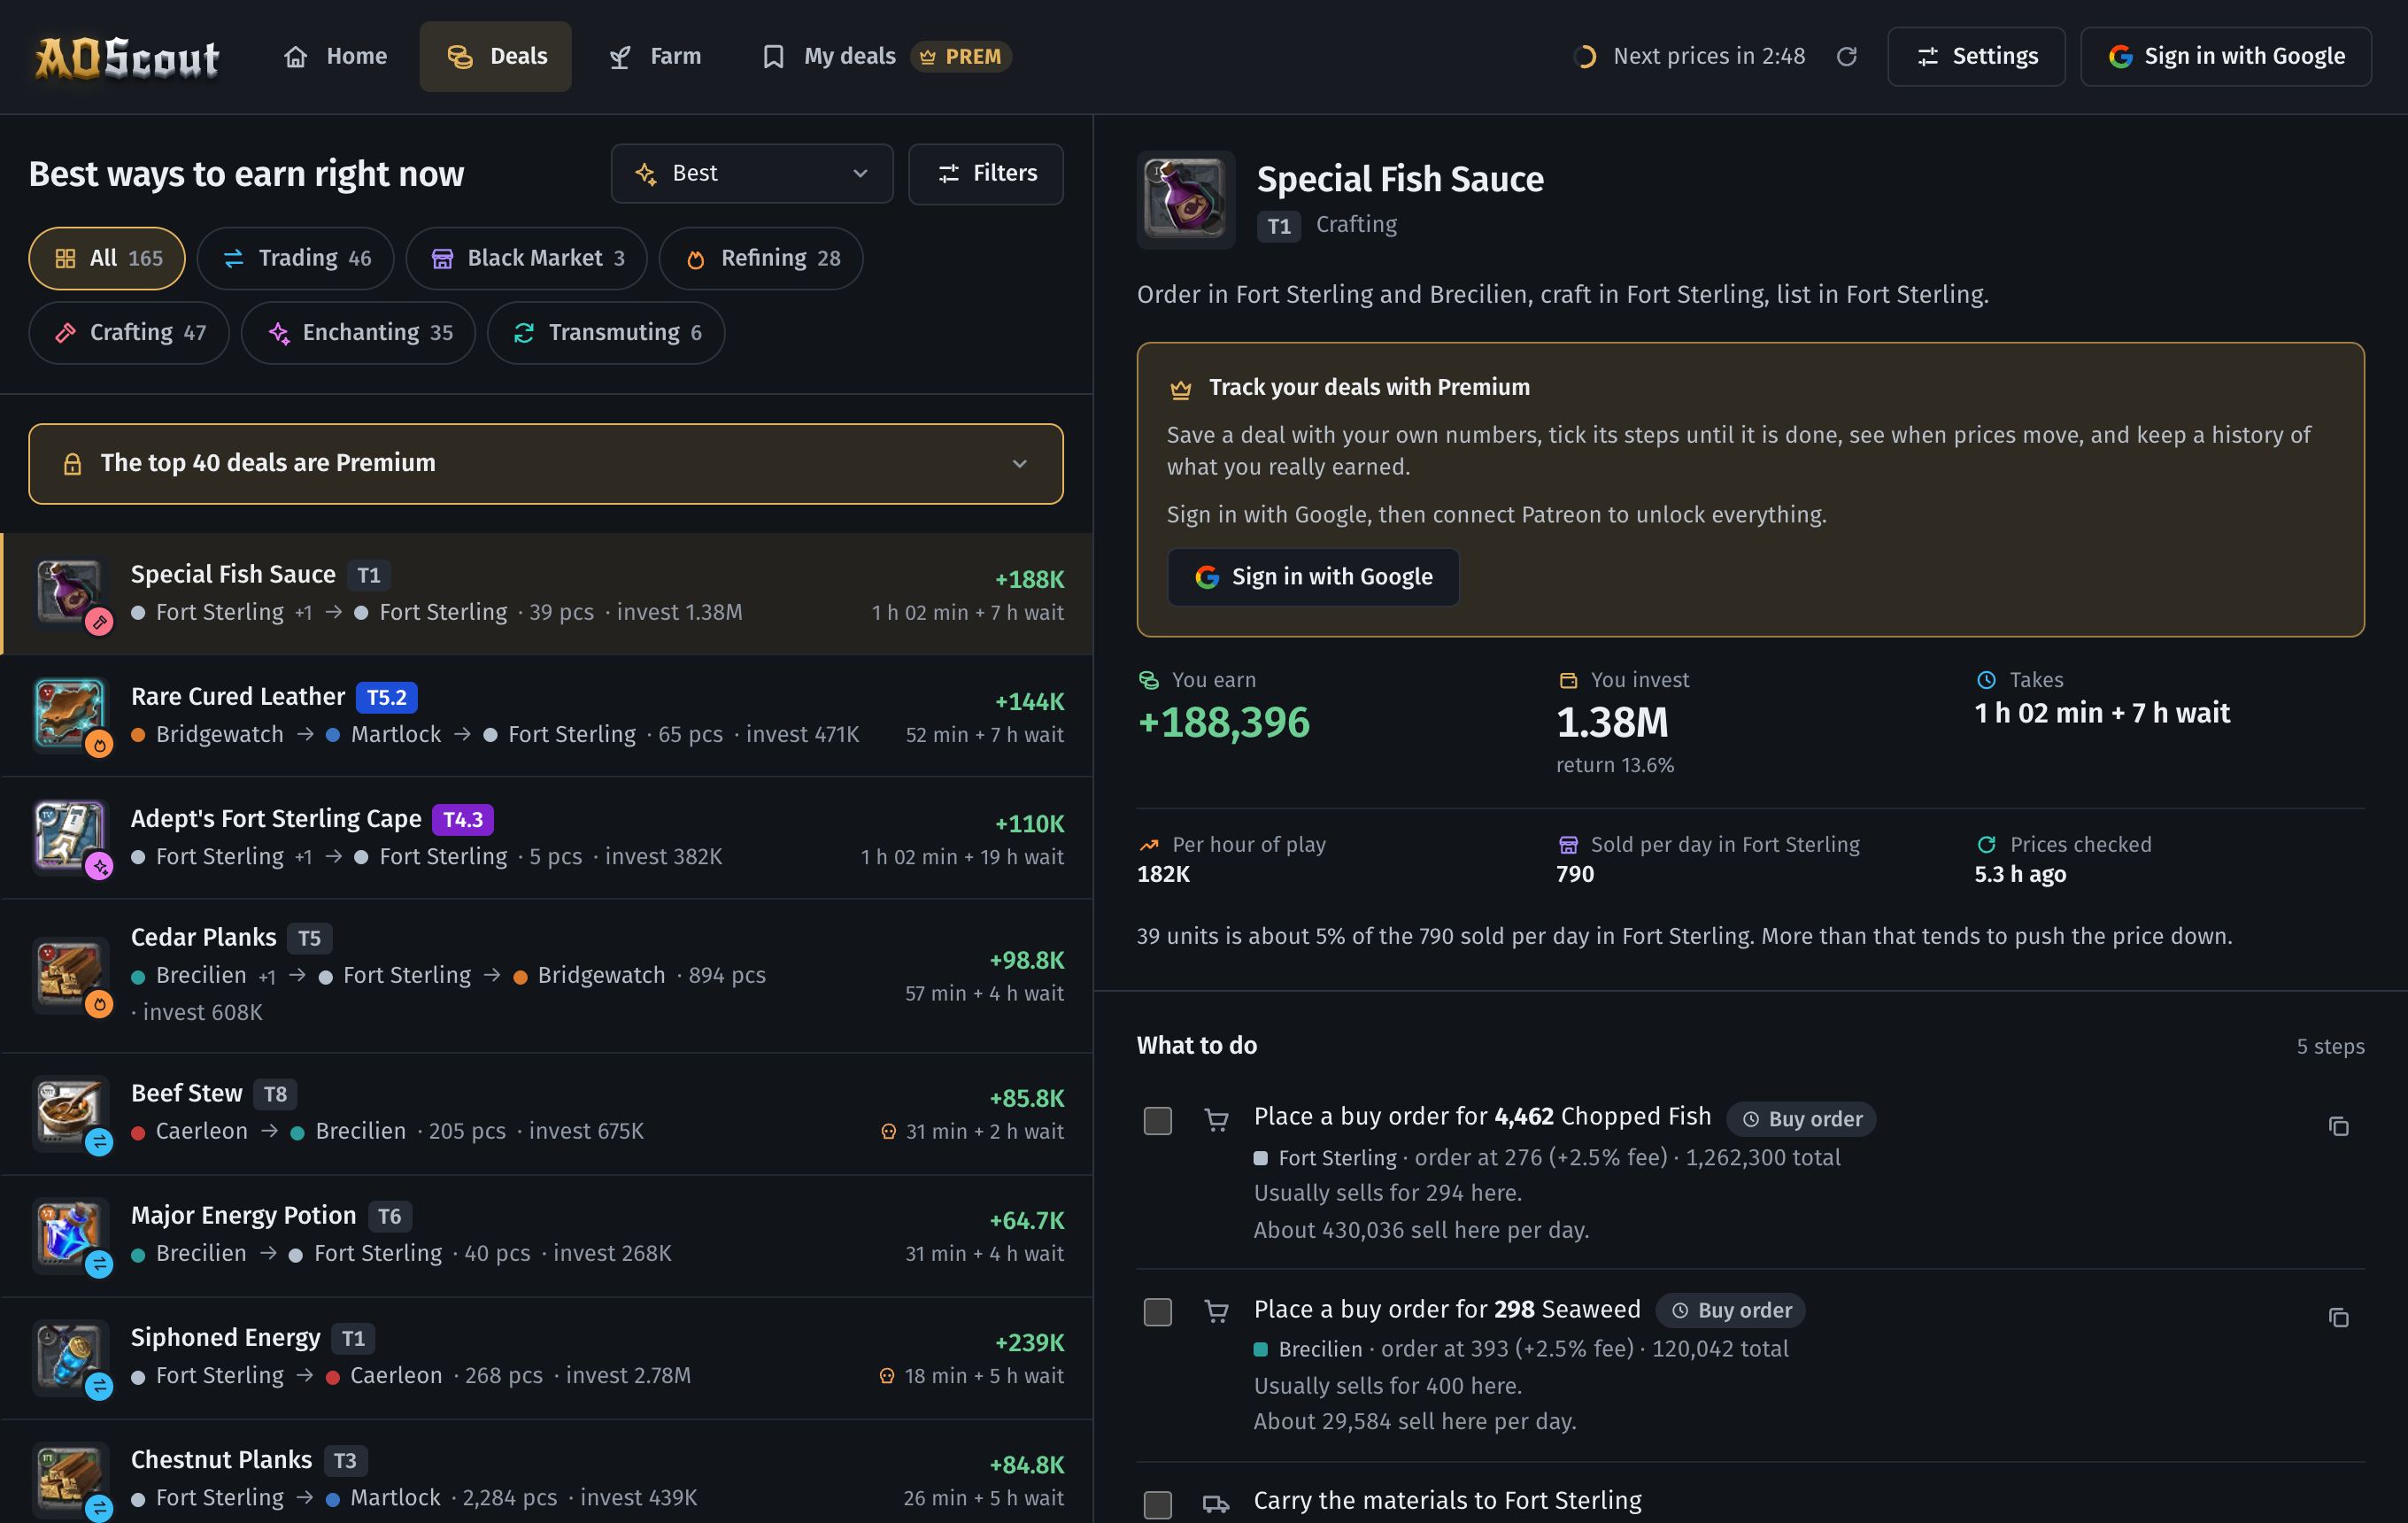Viewport: 2408px width, 1523px height.
Task: Click the cart icon beside Seaweed step
Action: click(1216, 1311)
